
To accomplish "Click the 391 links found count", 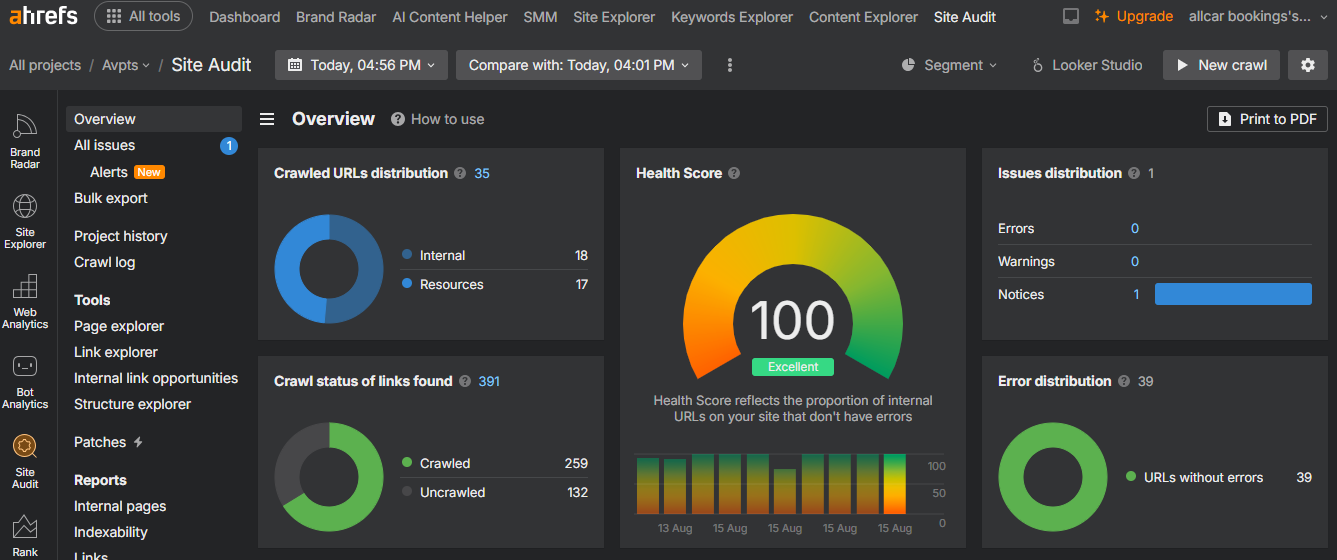I will (x=489, y=381).
